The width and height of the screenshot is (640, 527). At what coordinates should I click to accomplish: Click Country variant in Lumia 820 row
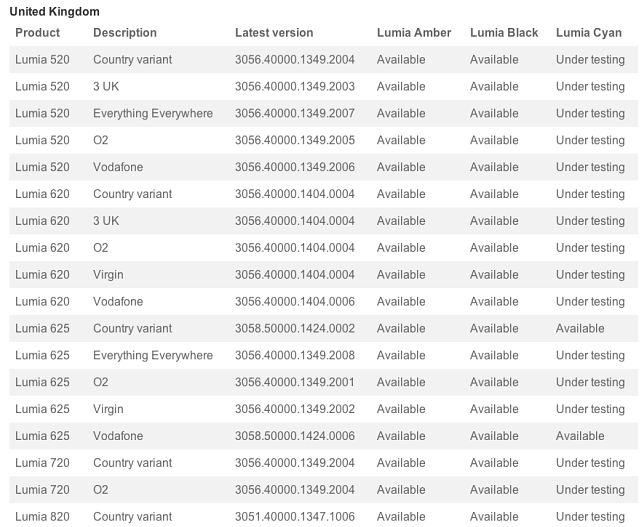point(132,517)
